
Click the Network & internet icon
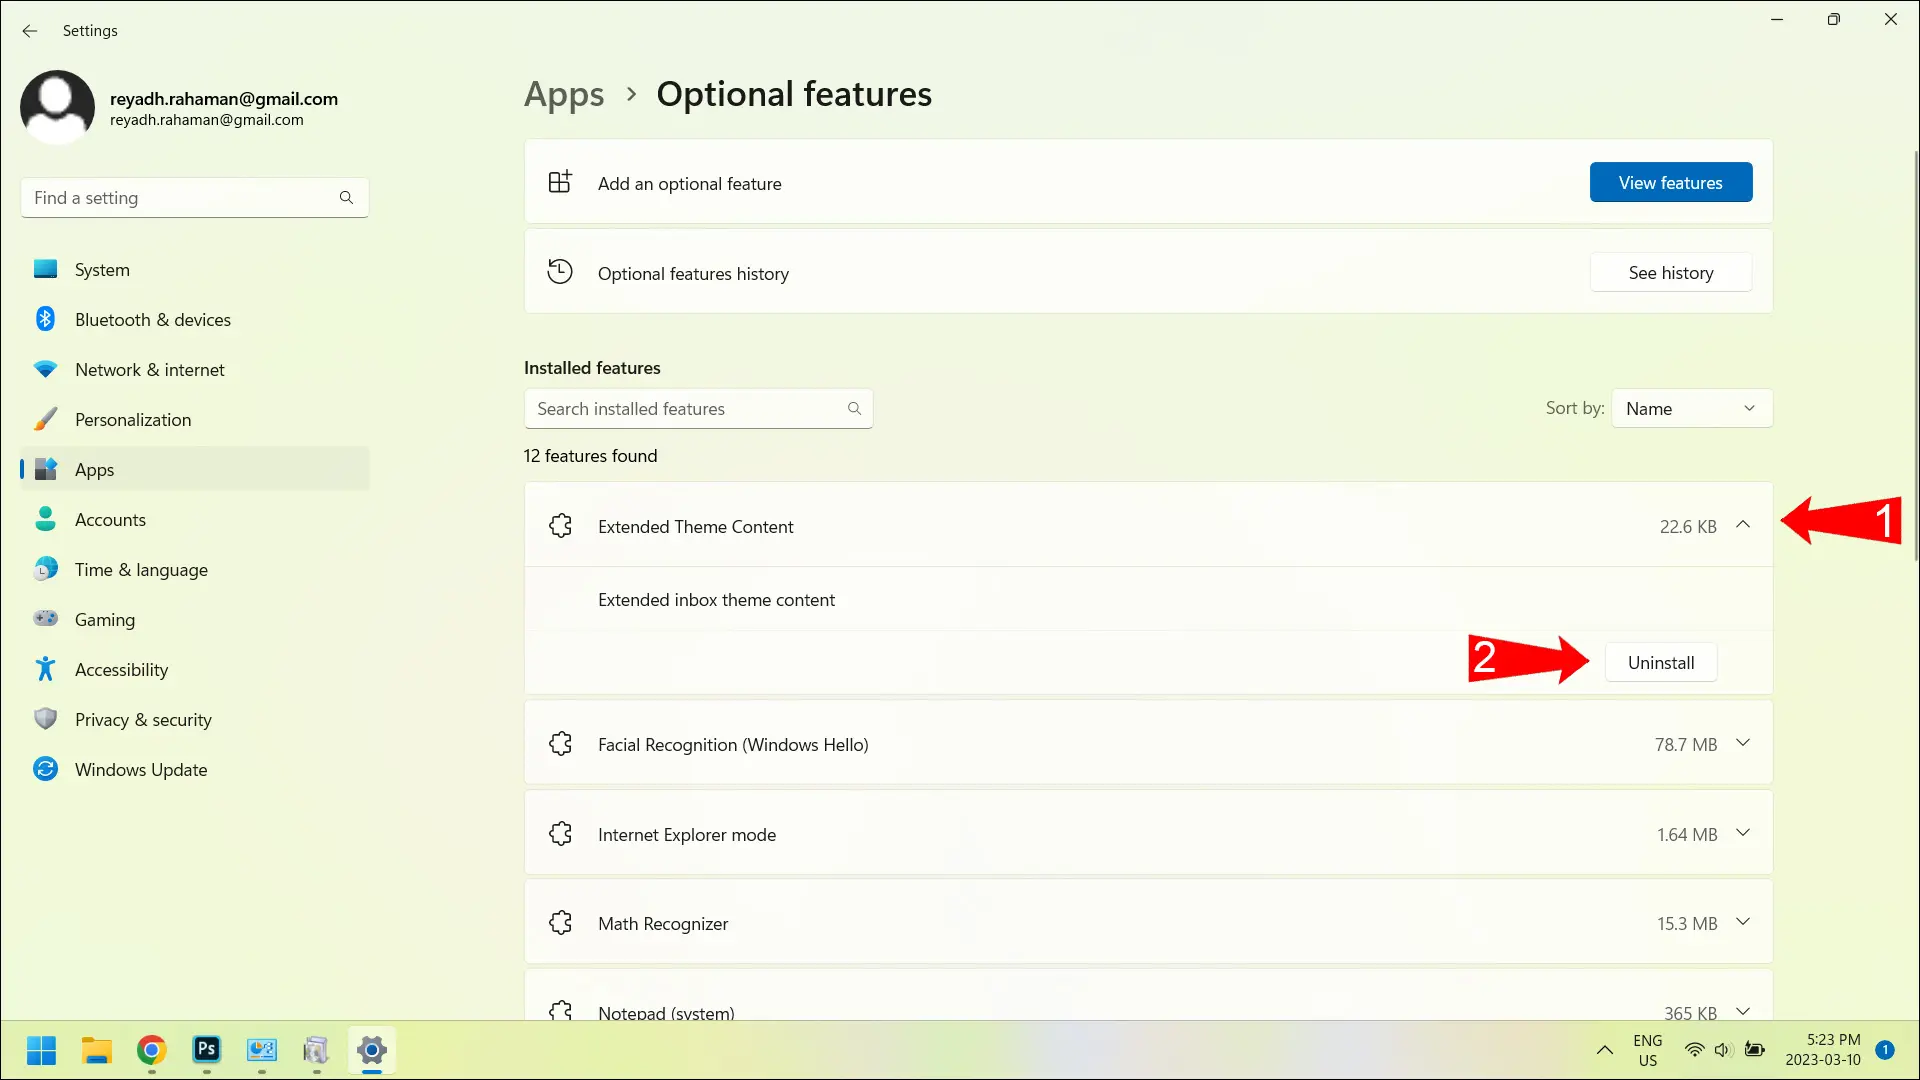pyautogui.click(x=46, y=368)
